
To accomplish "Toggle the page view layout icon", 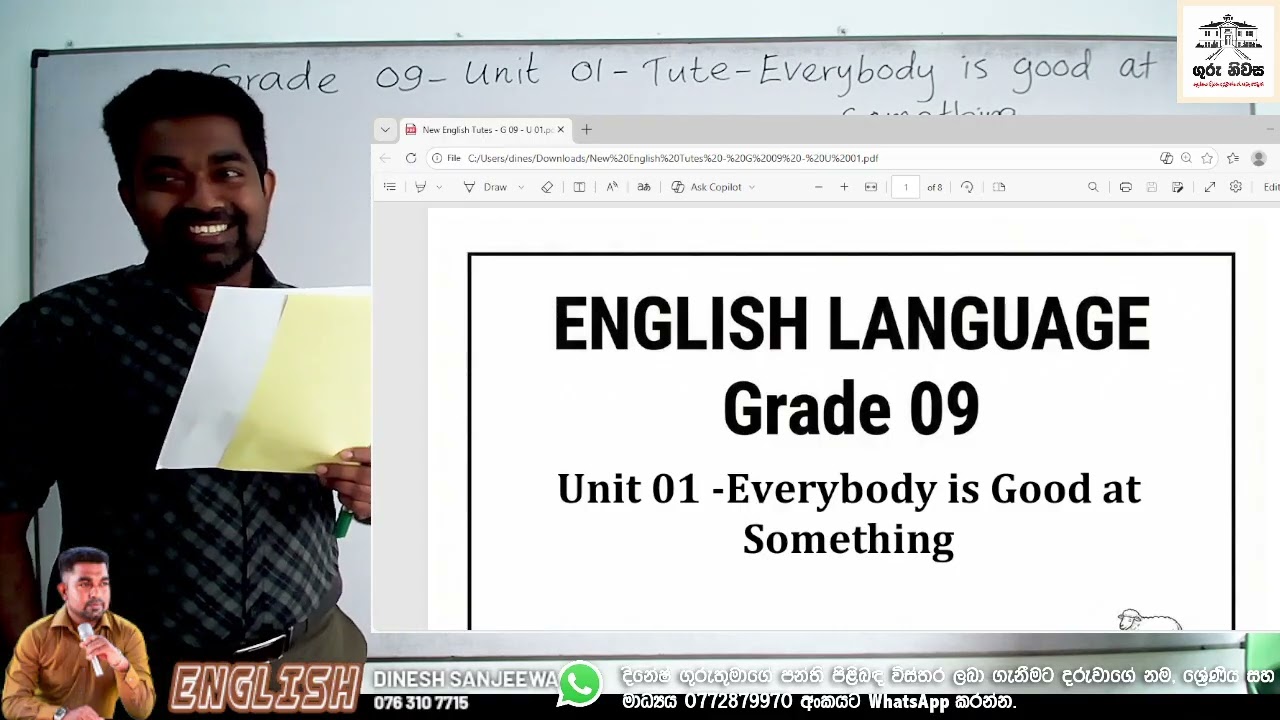I will pos(579,187).
